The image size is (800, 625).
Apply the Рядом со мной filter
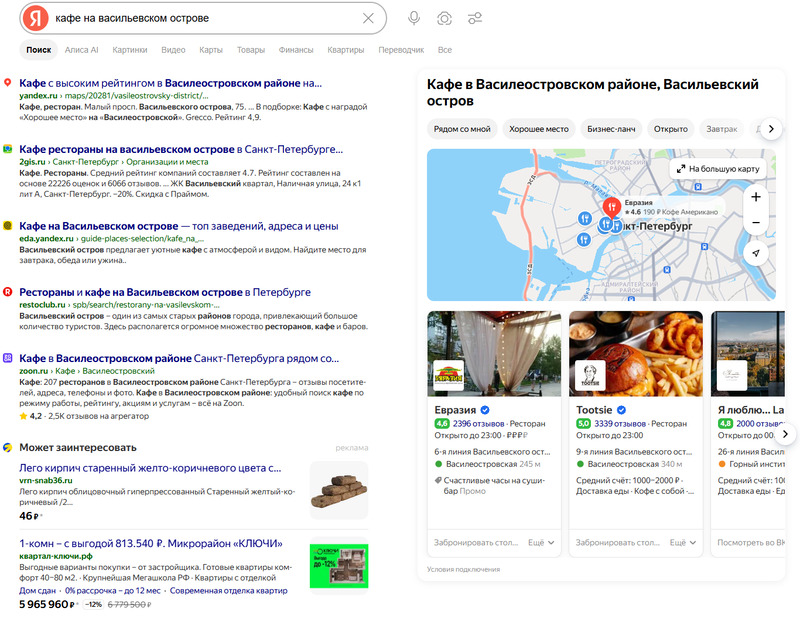tap(462, 129)
